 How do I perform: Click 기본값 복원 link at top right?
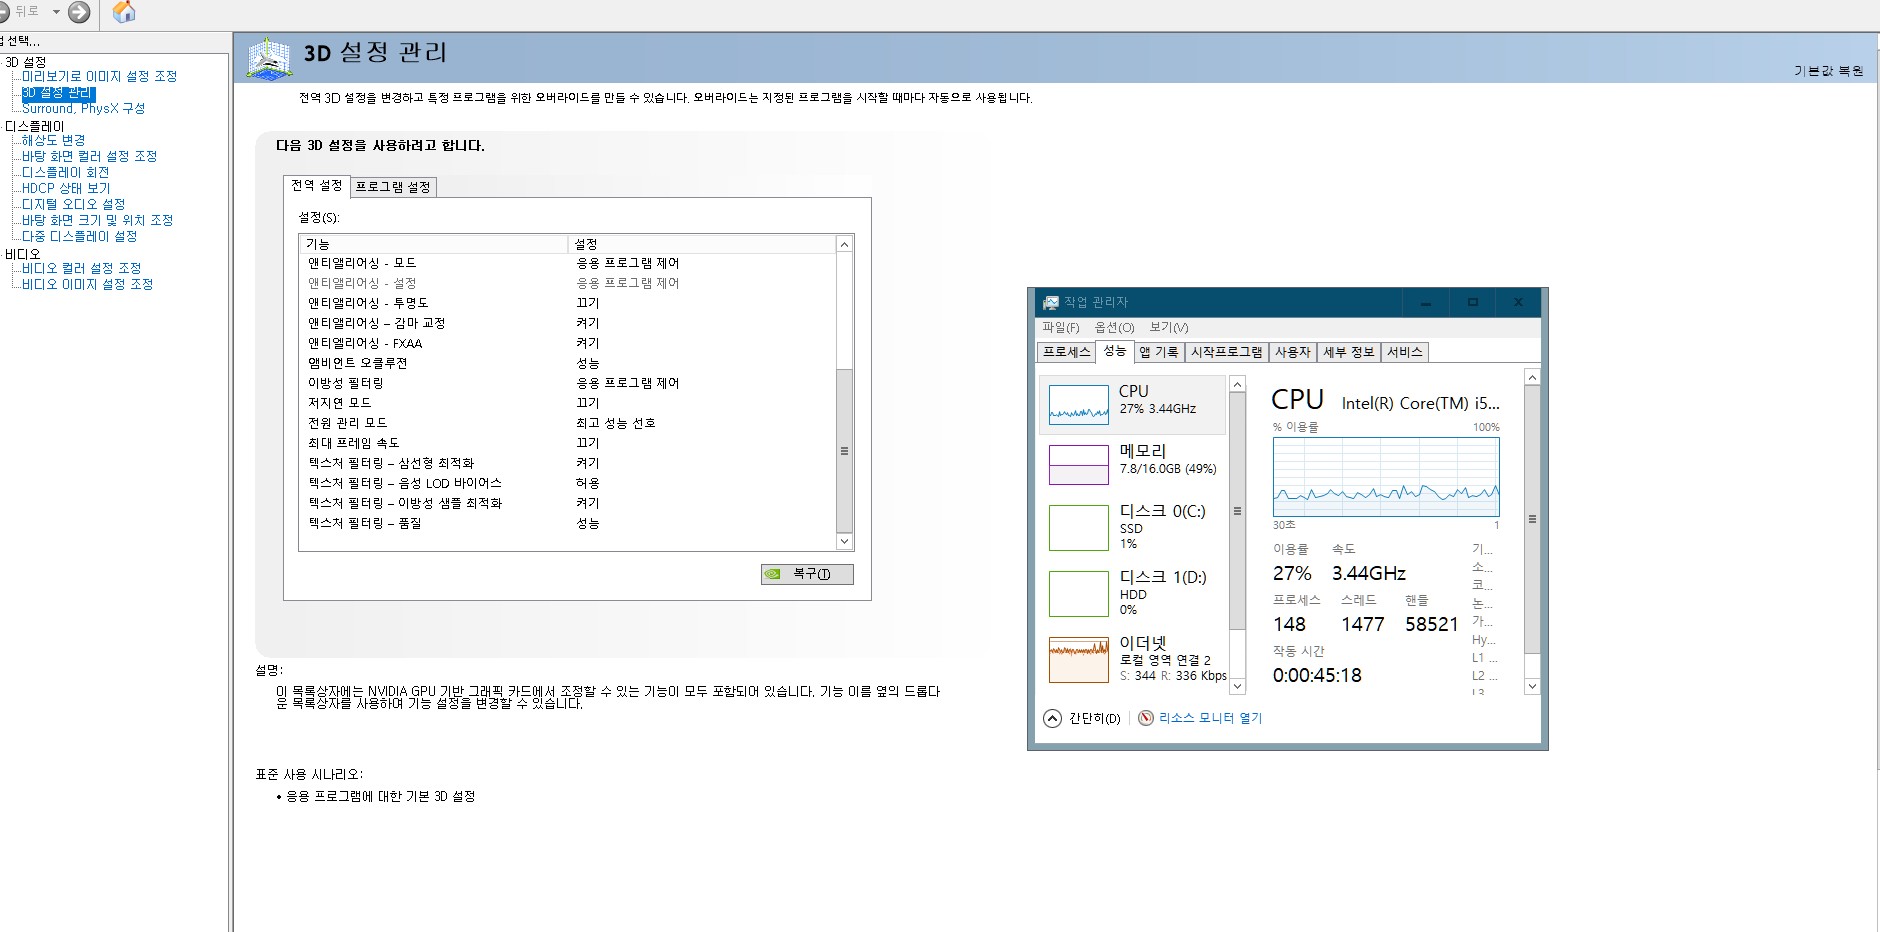click(1828, 71)
